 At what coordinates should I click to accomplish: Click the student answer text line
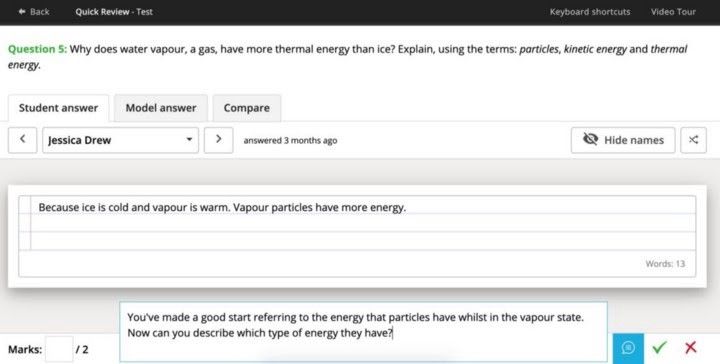[222, 207]
